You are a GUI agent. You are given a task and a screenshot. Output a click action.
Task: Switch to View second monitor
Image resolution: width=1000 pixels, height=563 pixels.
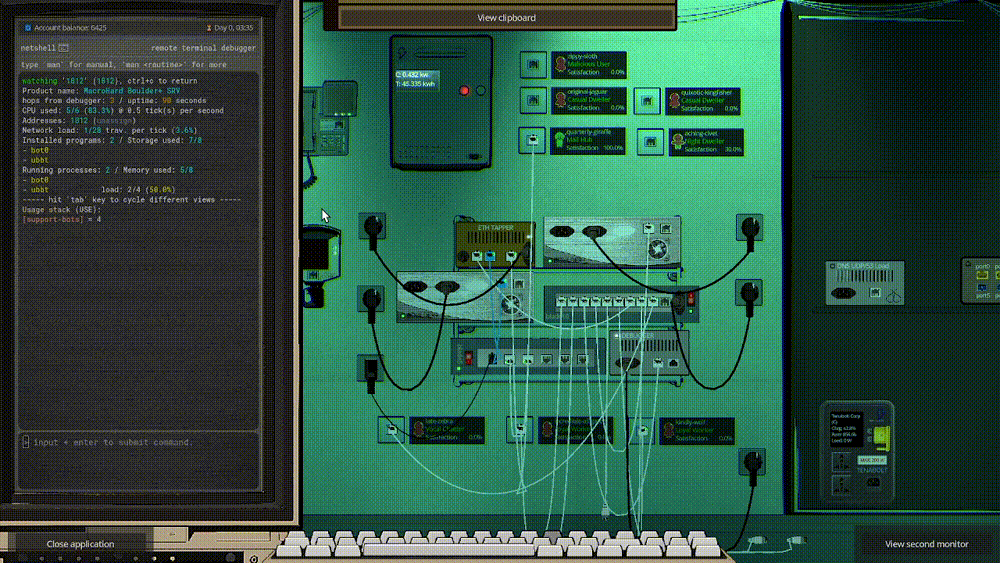(926, 544)
